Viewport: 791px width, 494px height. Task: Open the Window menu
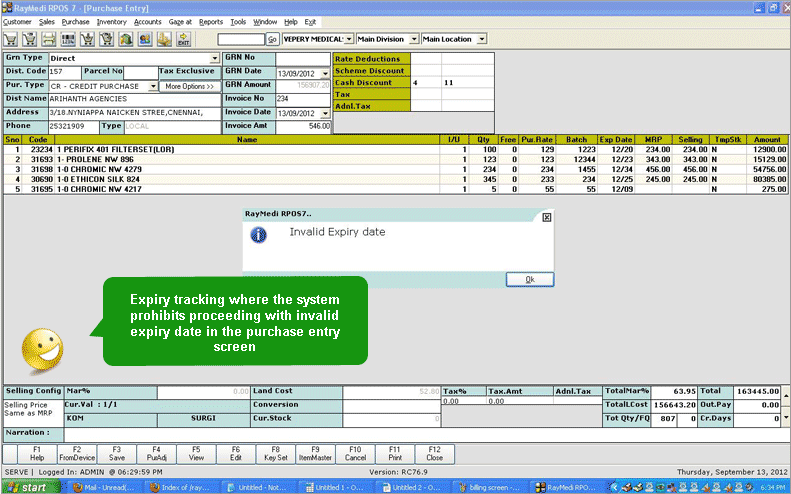(x=265, y=22)
